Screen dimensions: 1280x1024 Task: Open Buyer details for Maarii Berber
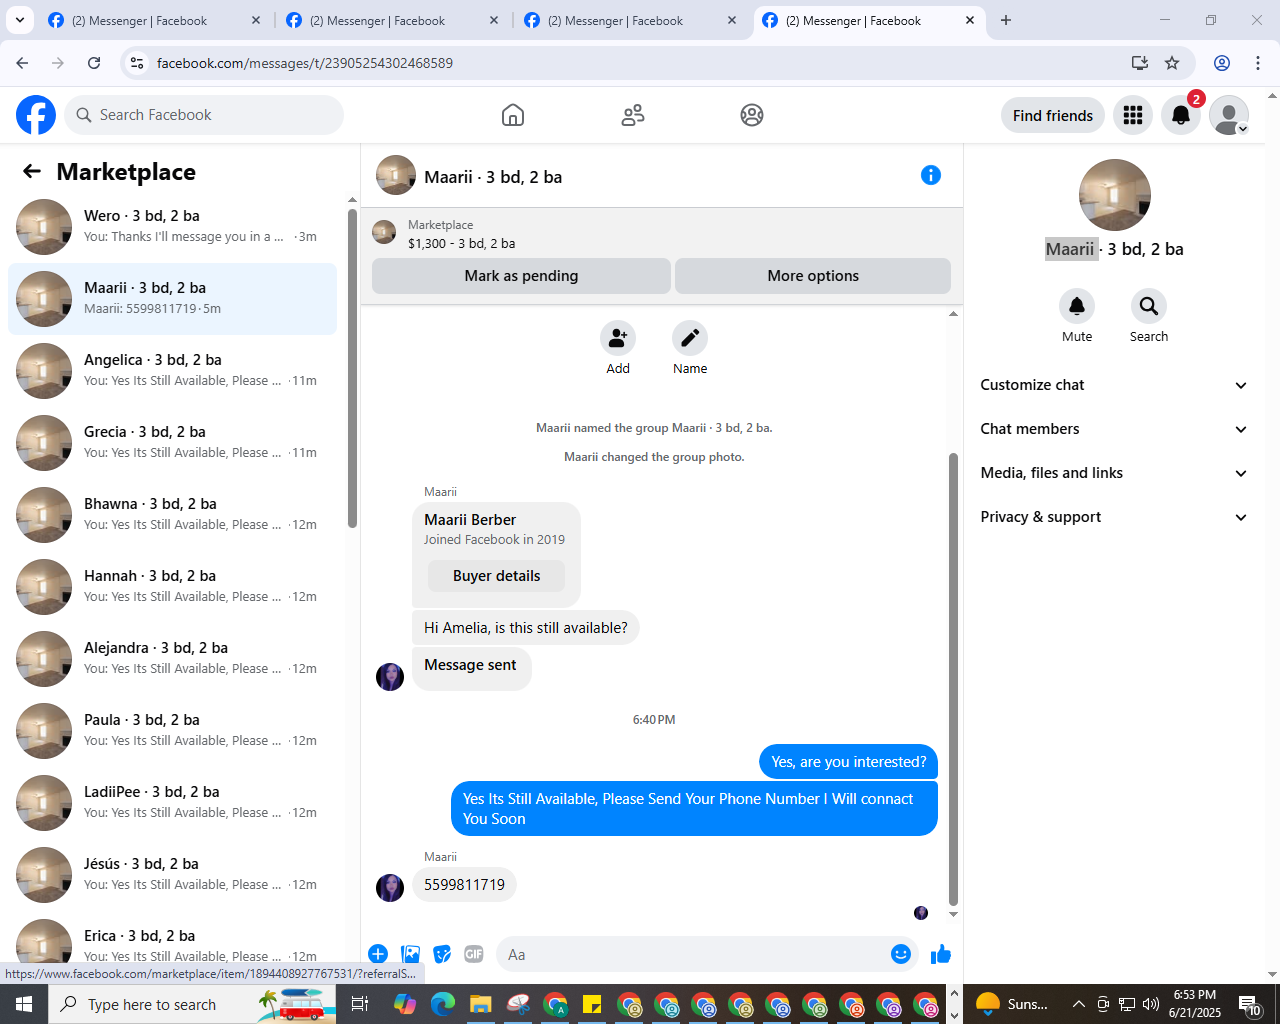[x=496, y=576]
